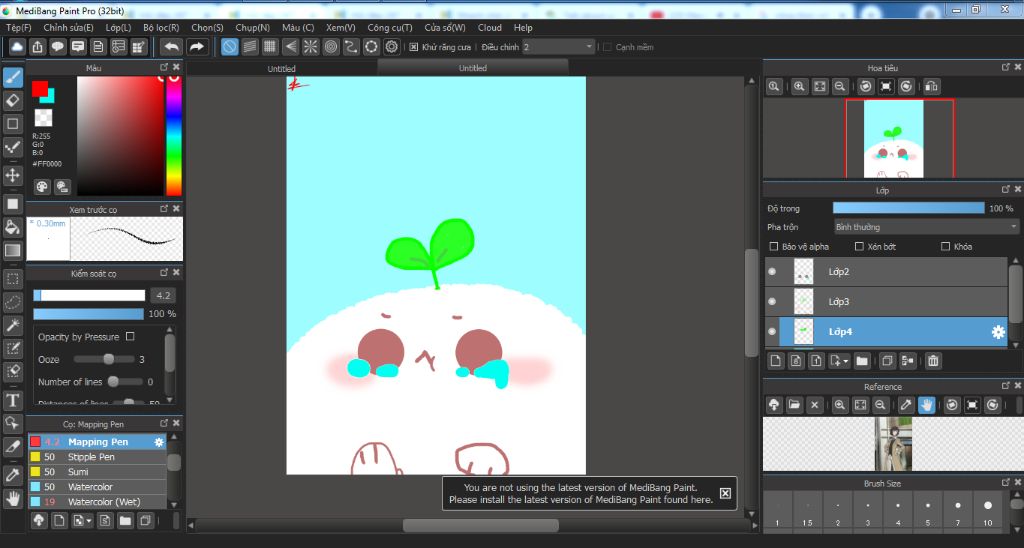Select the Sumi brush

point(97,472)
